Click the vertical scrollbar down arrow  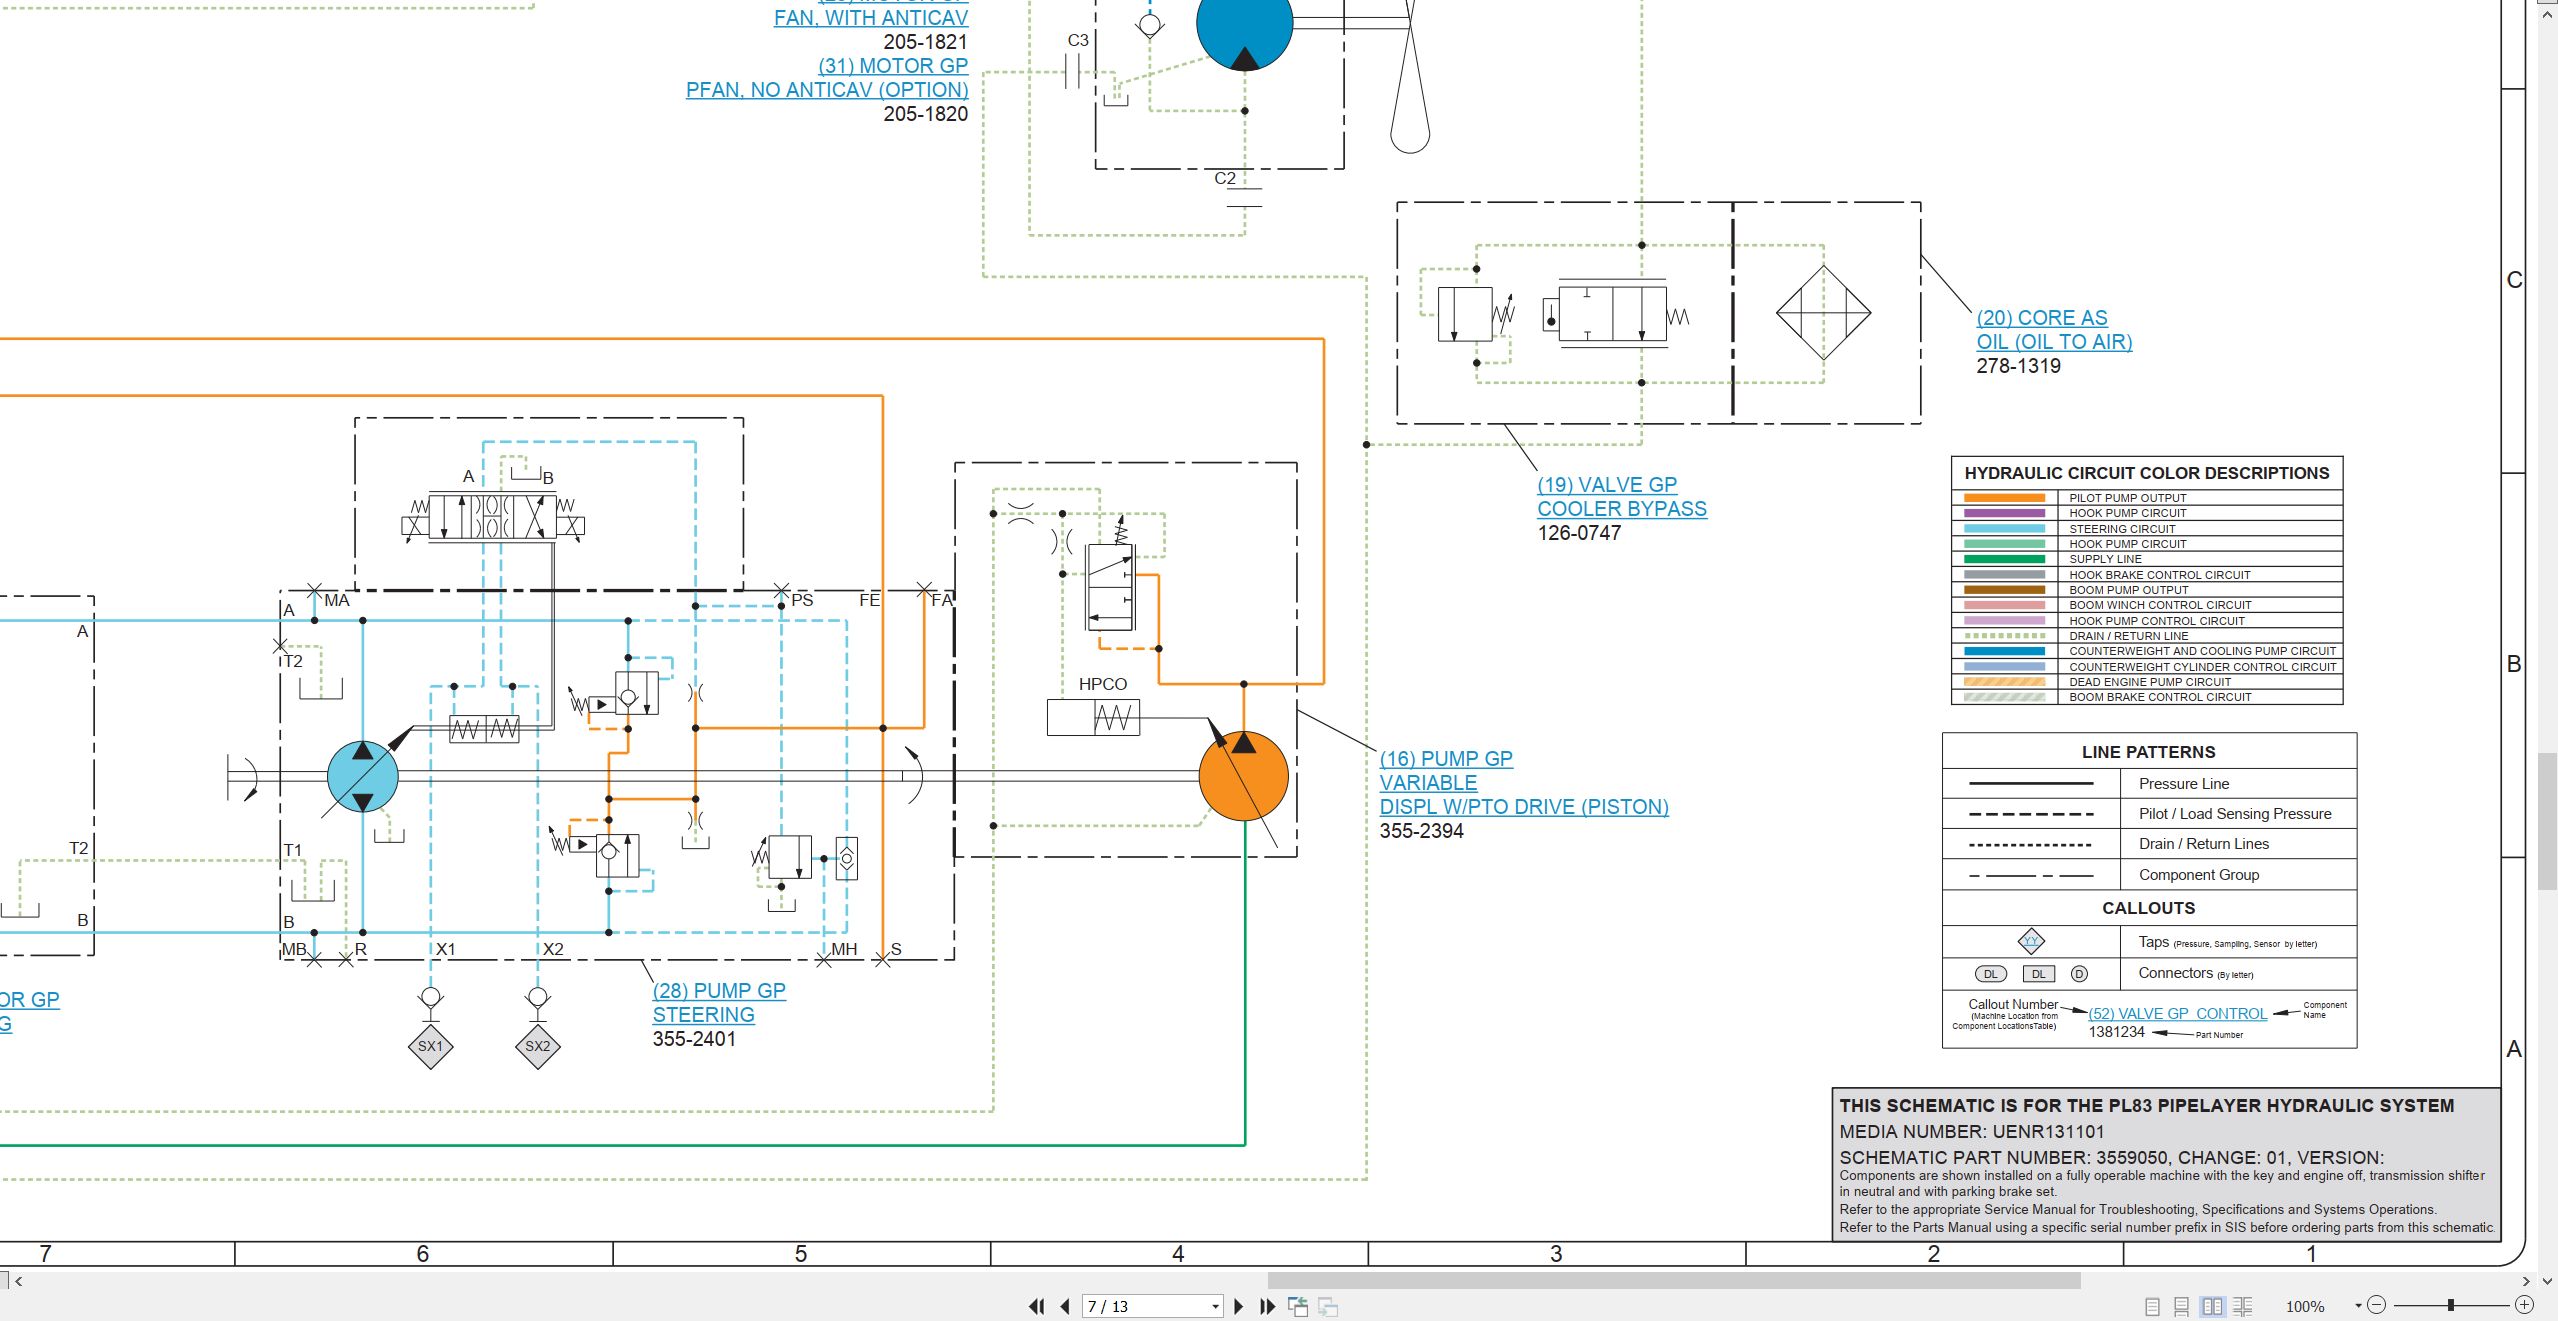pos(2547,1280)
